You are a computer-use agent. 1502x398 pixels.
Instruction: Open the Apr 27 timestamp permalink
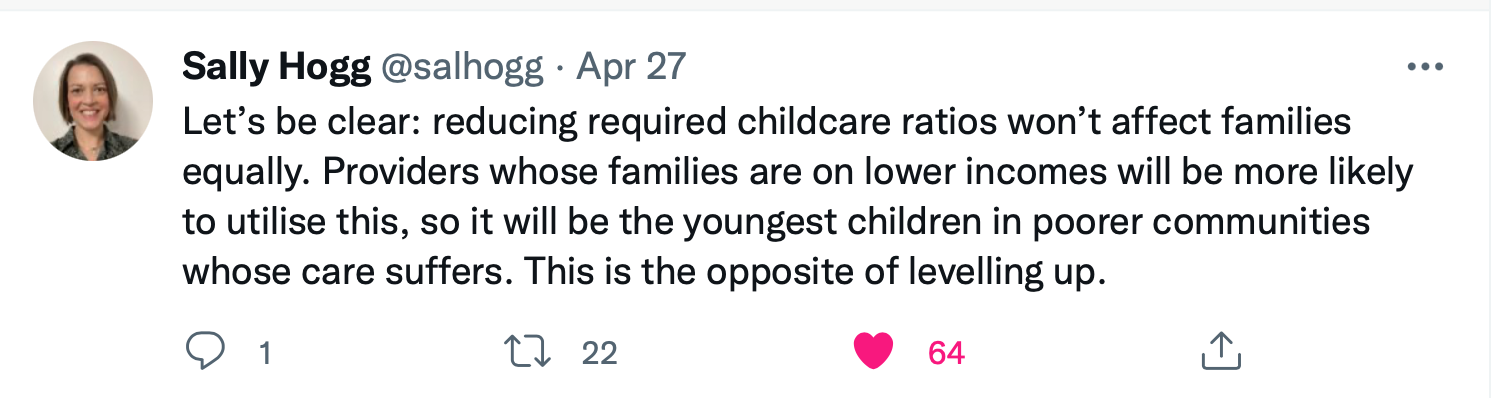point(631,67)
